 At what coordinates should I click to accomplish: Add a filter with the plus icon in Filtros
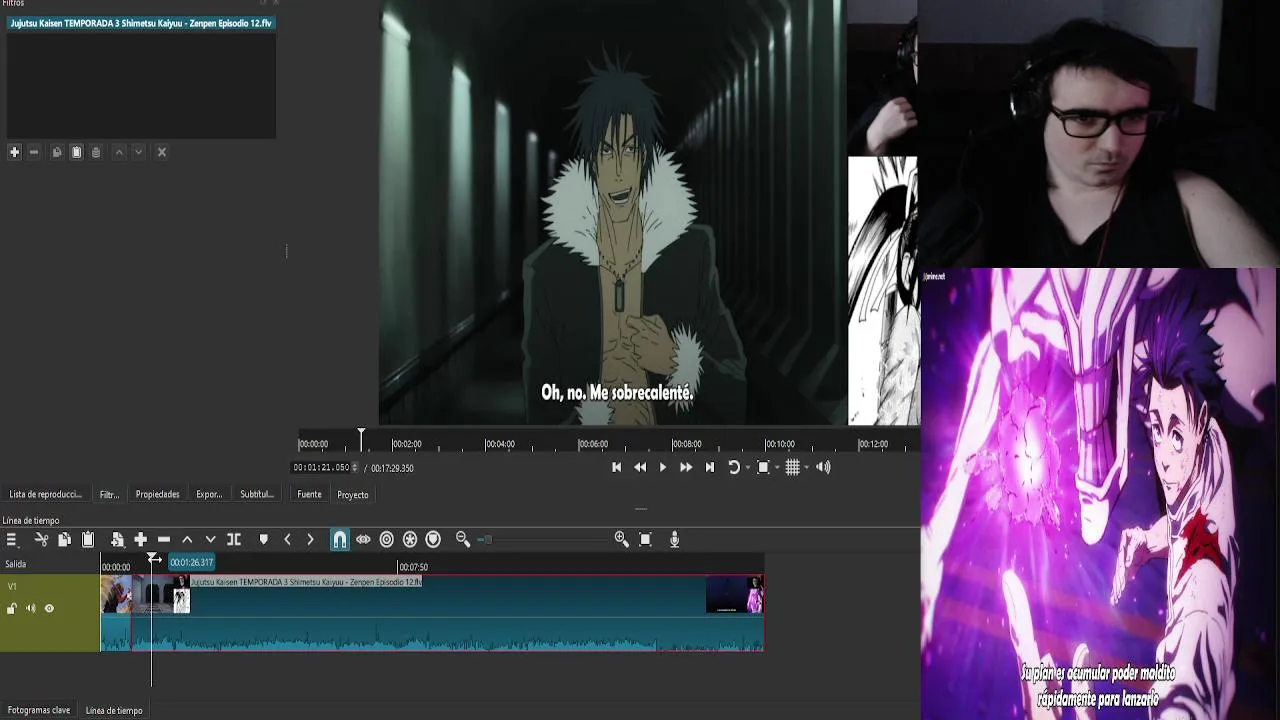click(14, 152)
